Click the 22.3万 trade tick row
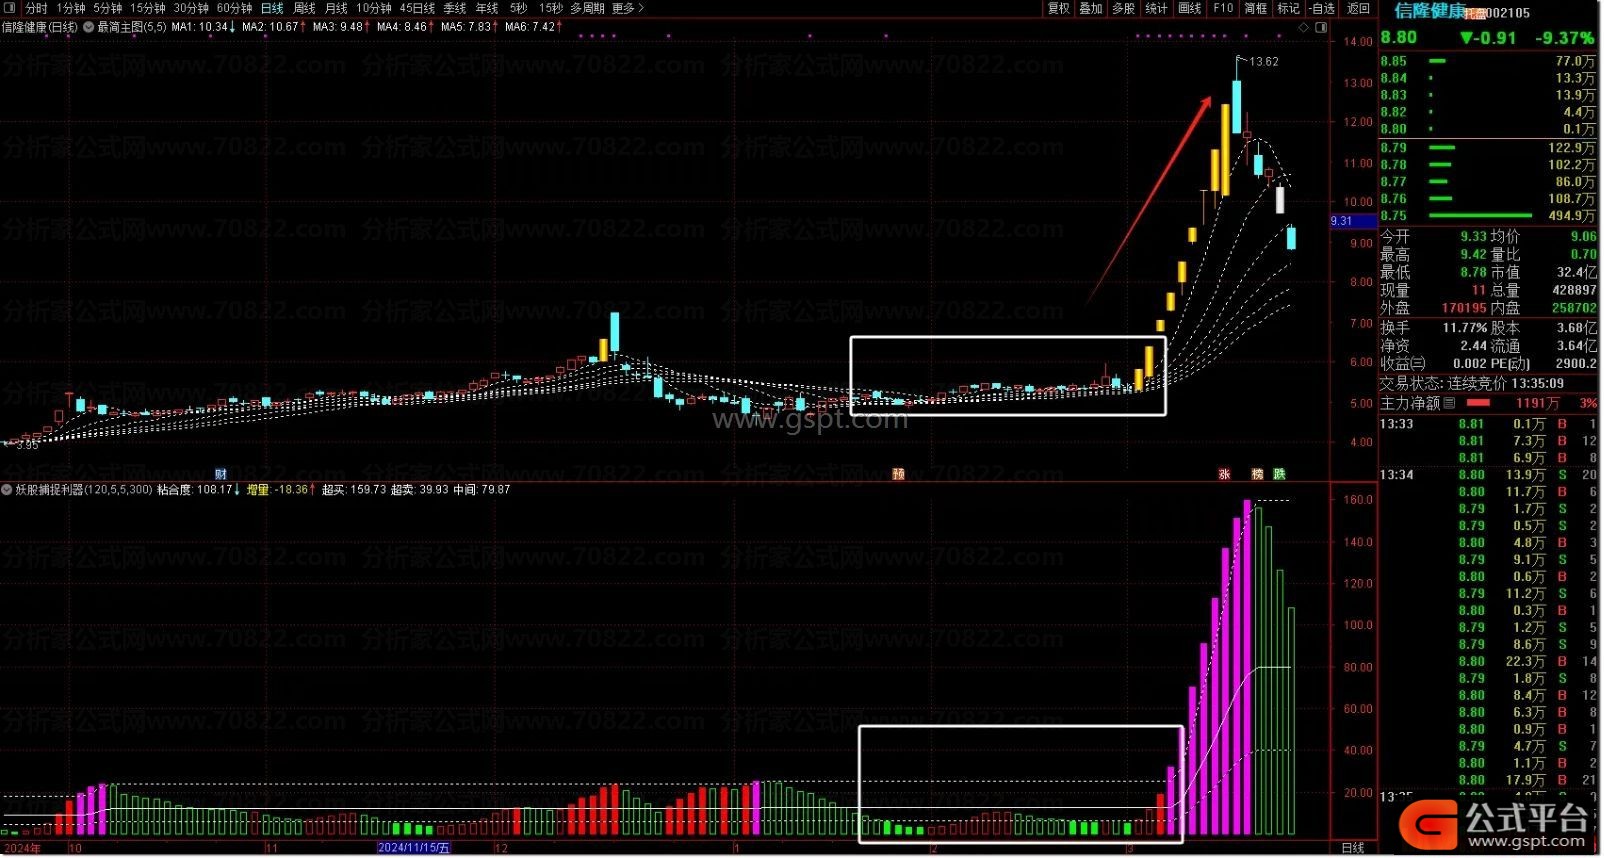 tap(1488, 662)
